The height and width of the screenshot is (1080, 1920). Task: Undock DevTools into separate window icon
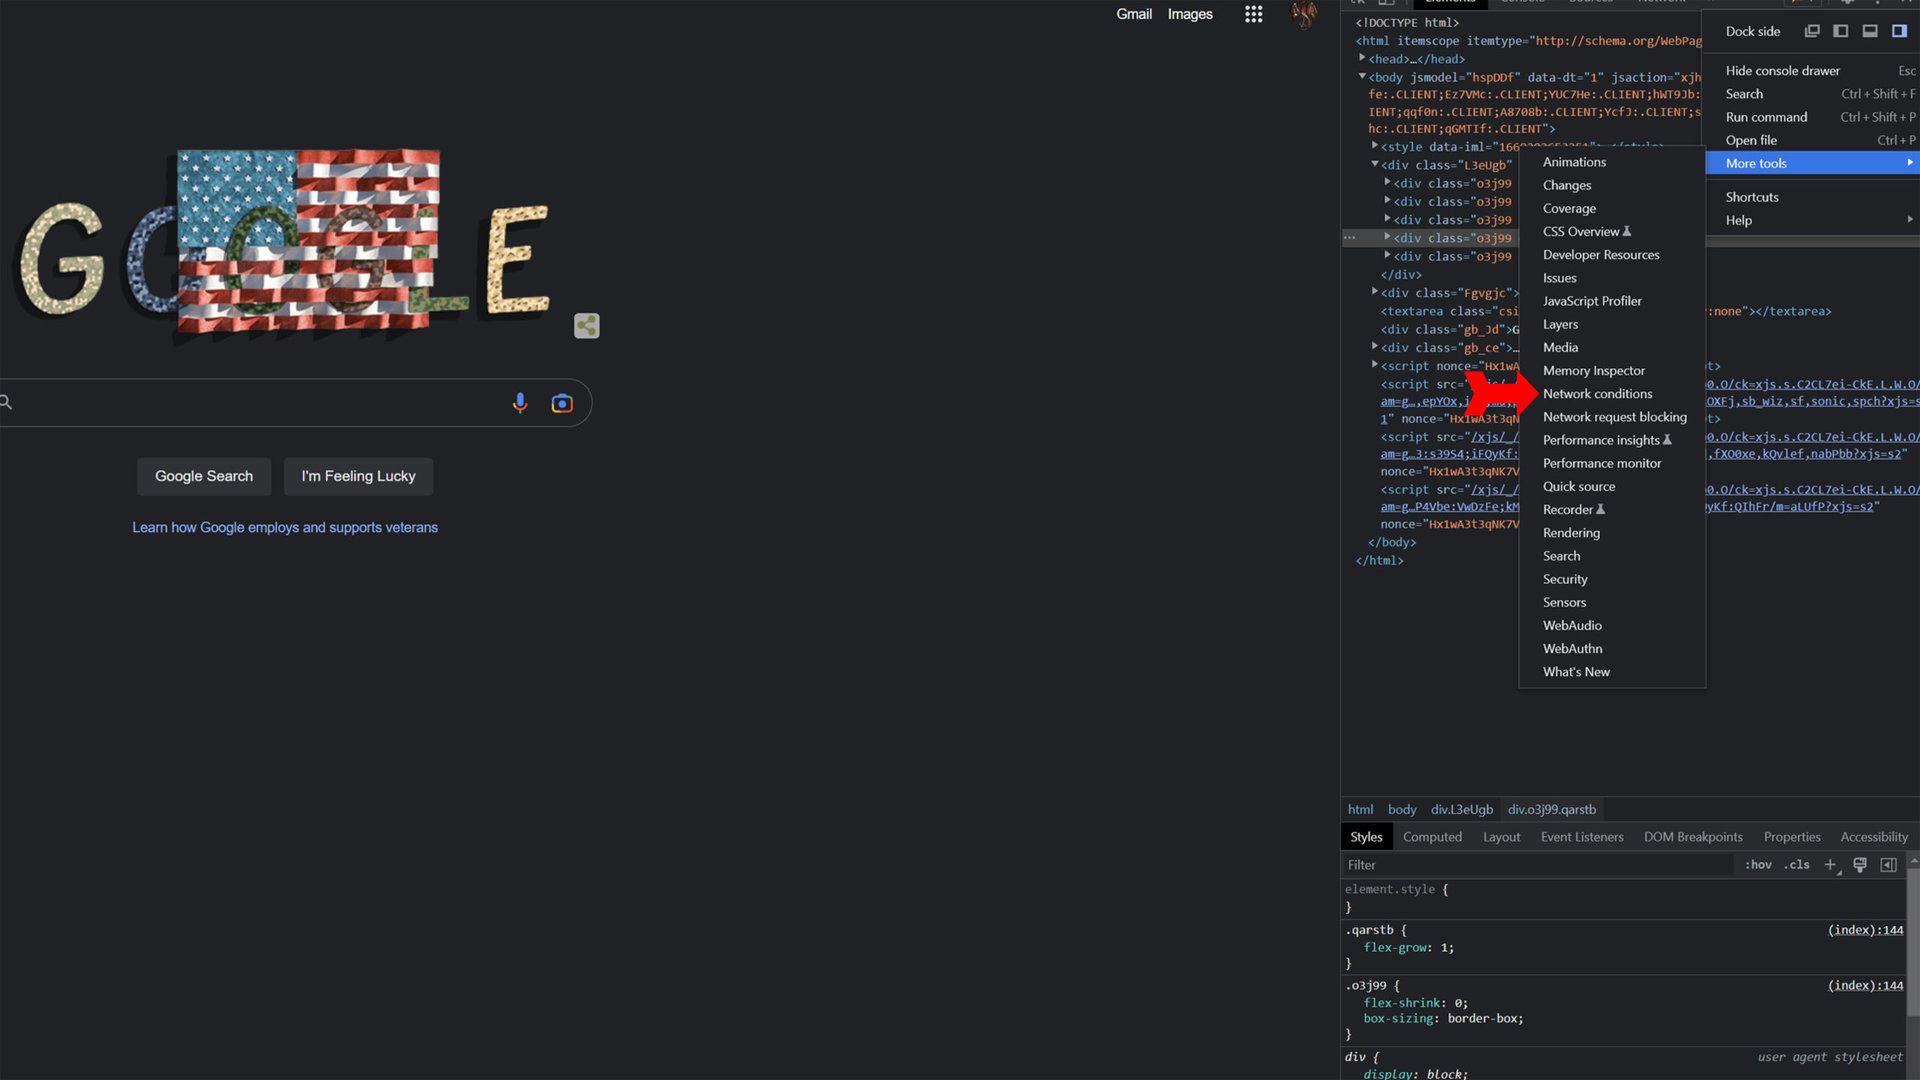1811,31
